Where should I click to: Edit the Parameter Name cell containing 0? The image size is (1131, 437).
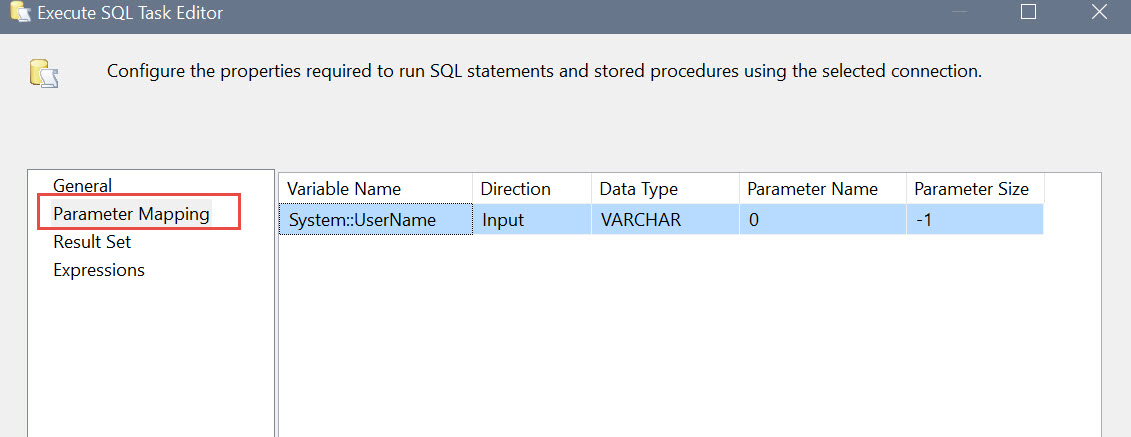click(822, 219)
